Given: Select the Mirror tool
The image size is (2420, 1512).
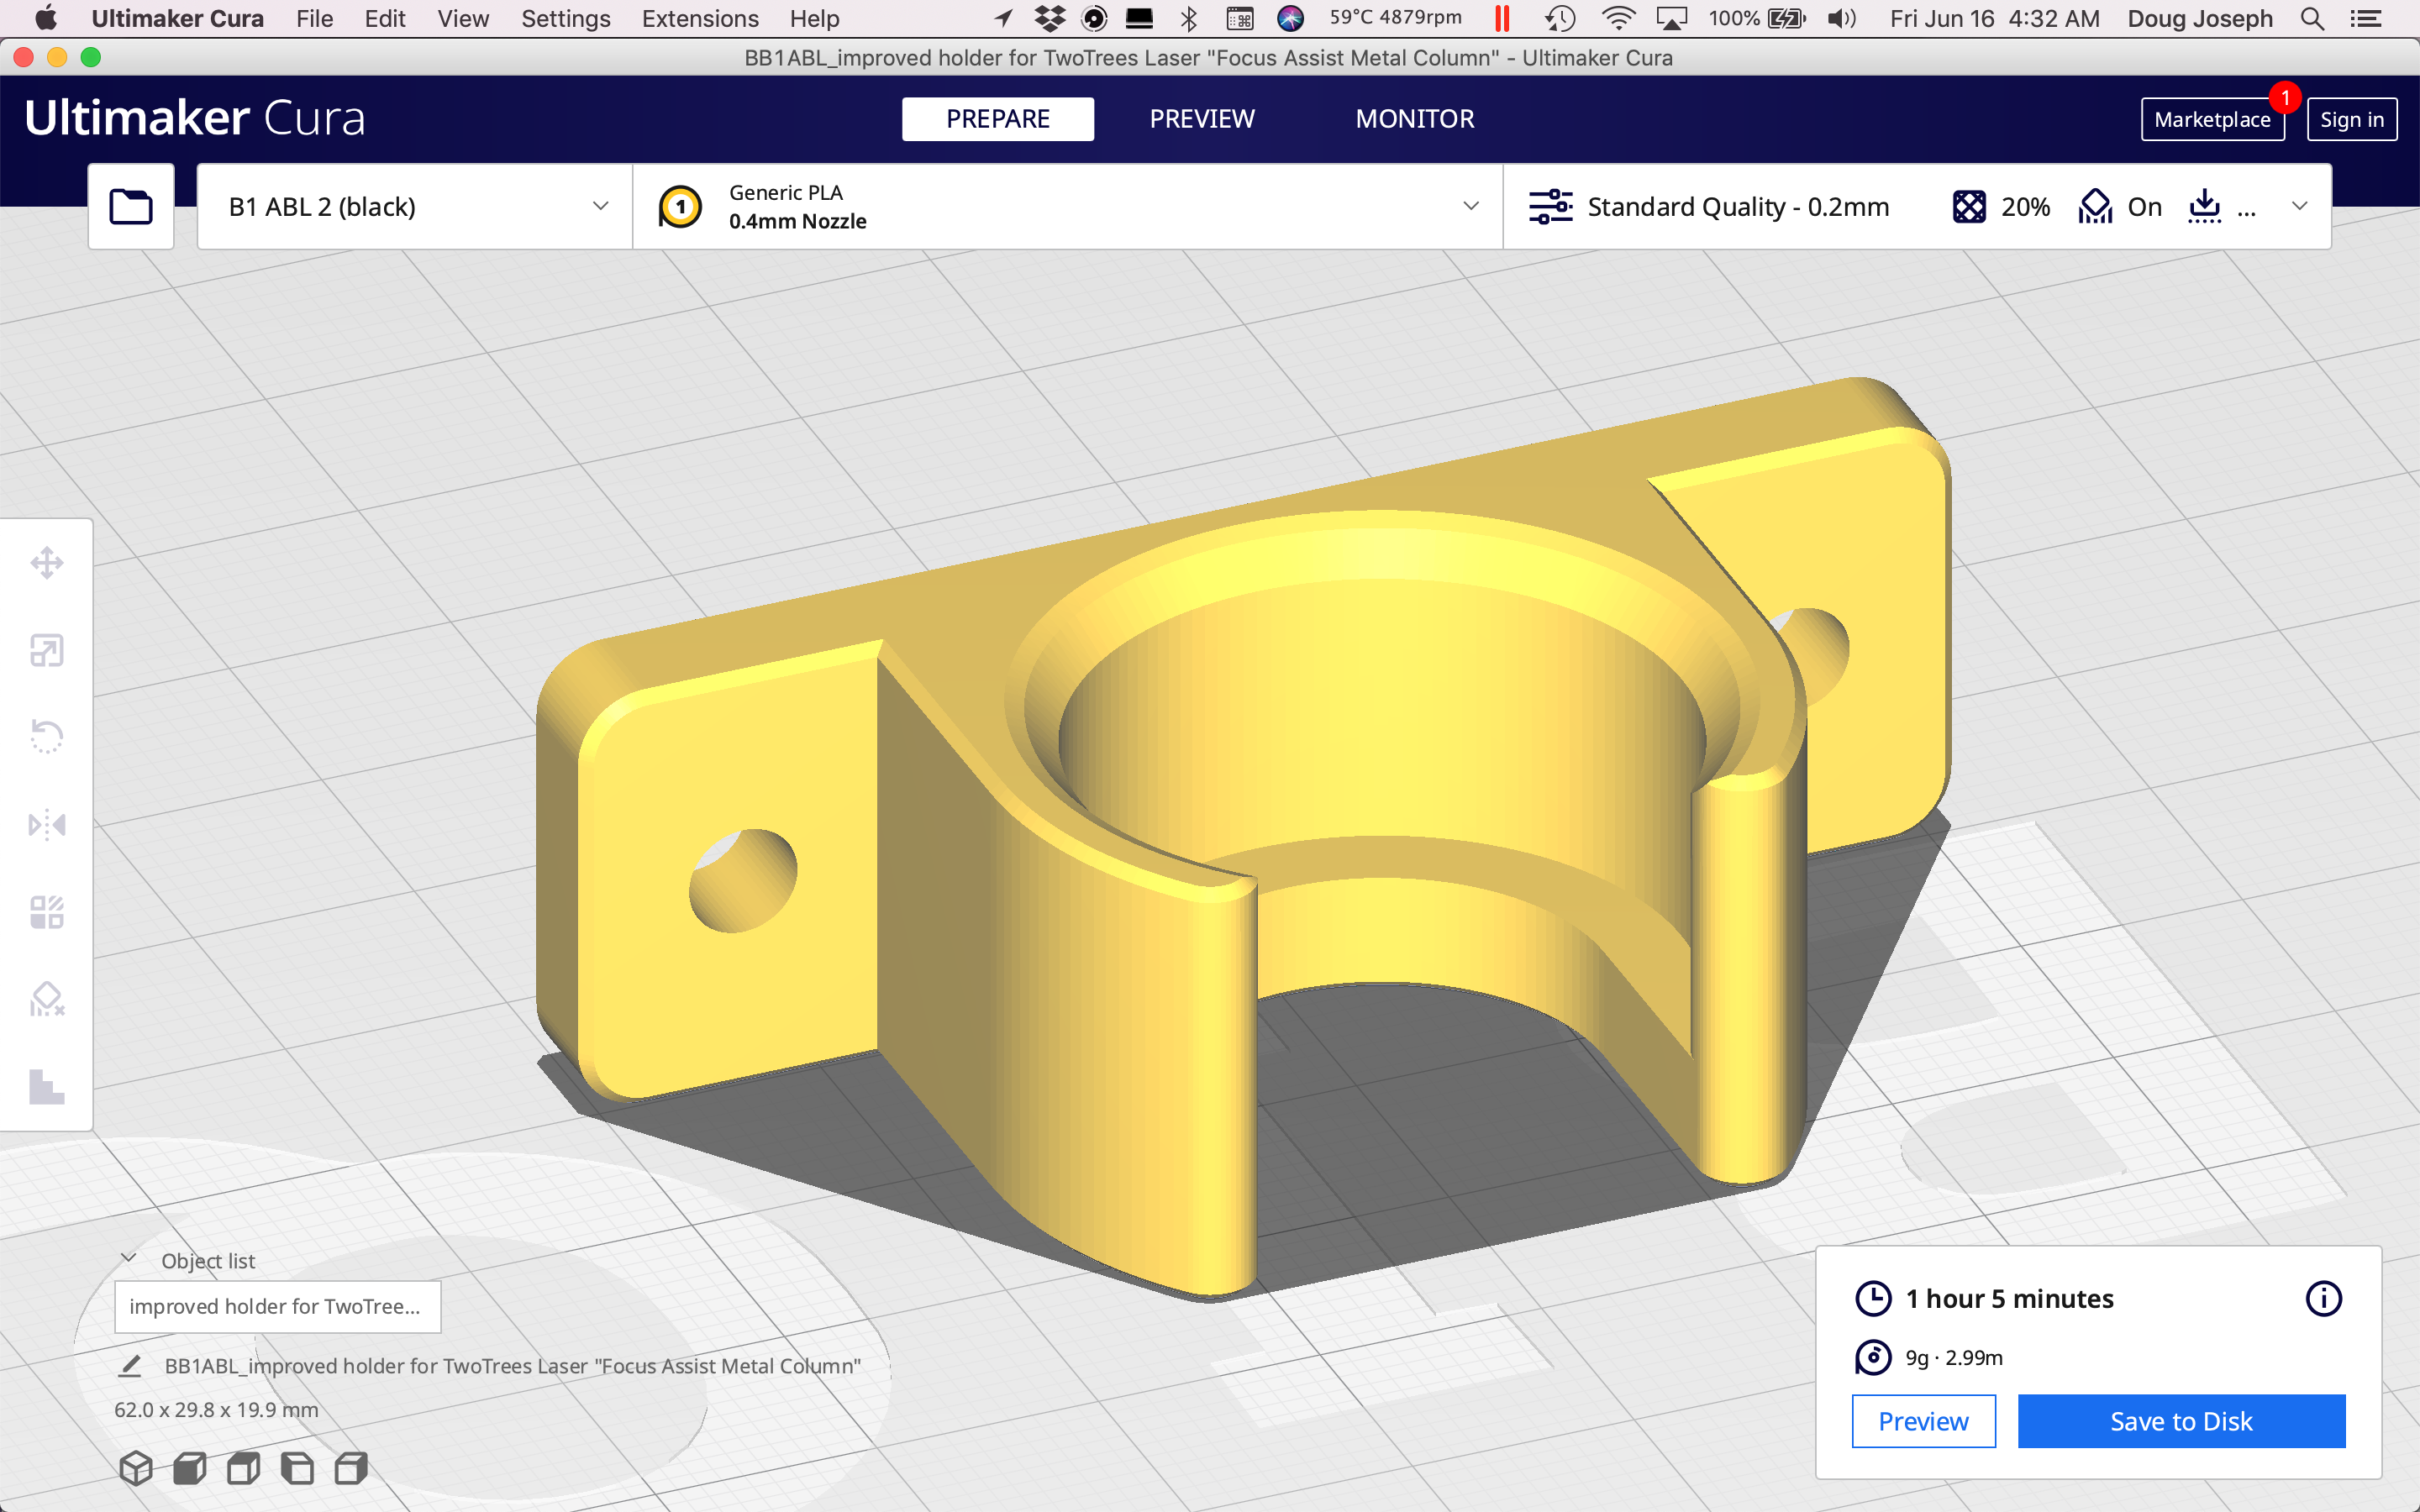Looking at the screenshot, I should [x=46, y=825].
